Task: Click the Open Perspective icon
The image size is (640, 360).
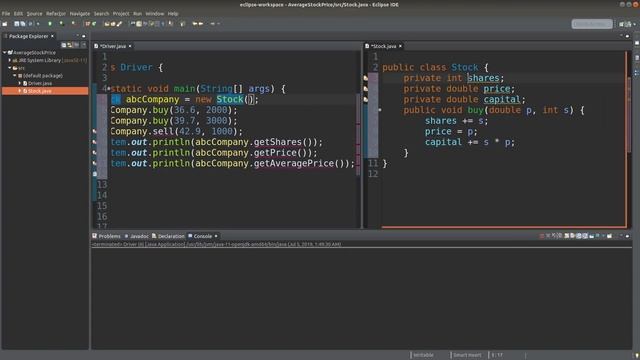Action: pos(622,24)
